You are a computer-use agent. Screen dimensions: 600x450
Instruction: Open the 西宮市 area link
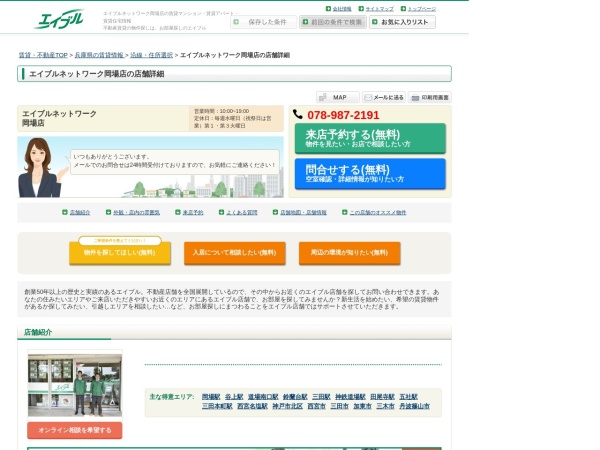tap(317, 406)
